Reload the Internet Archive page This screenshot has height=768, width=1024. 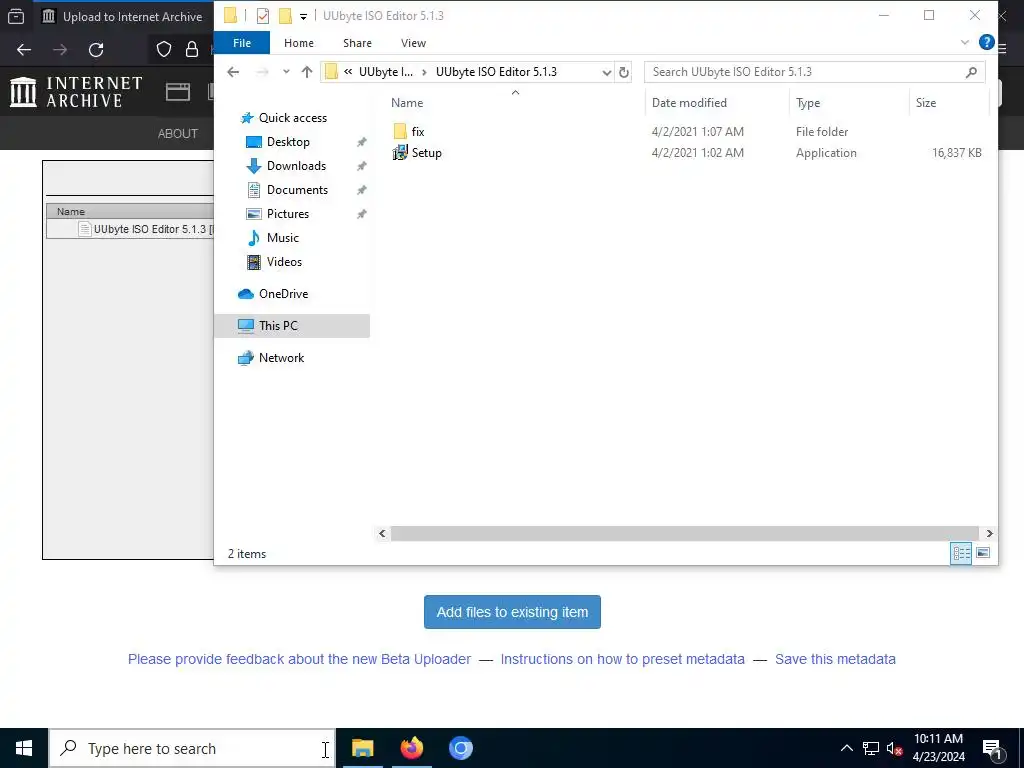pos(96,50)
